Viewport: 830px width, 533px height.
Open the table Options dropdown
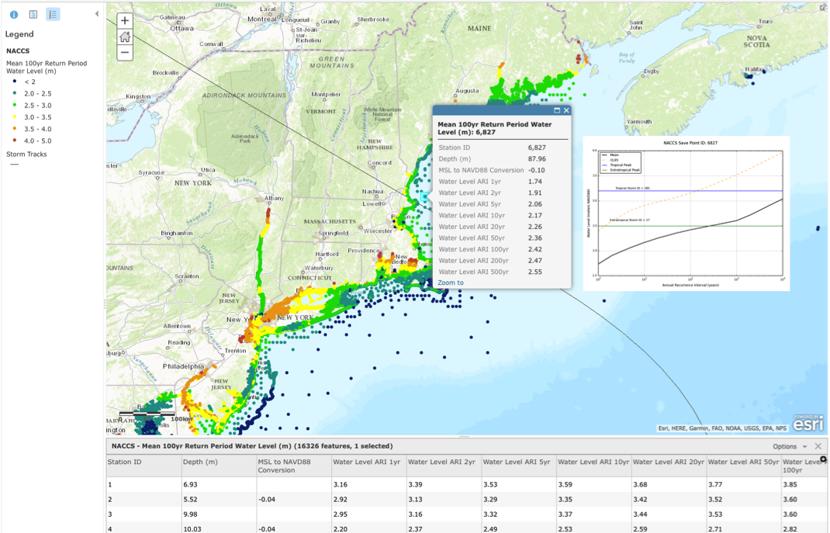pyautogui.click(x=788, y=446)
